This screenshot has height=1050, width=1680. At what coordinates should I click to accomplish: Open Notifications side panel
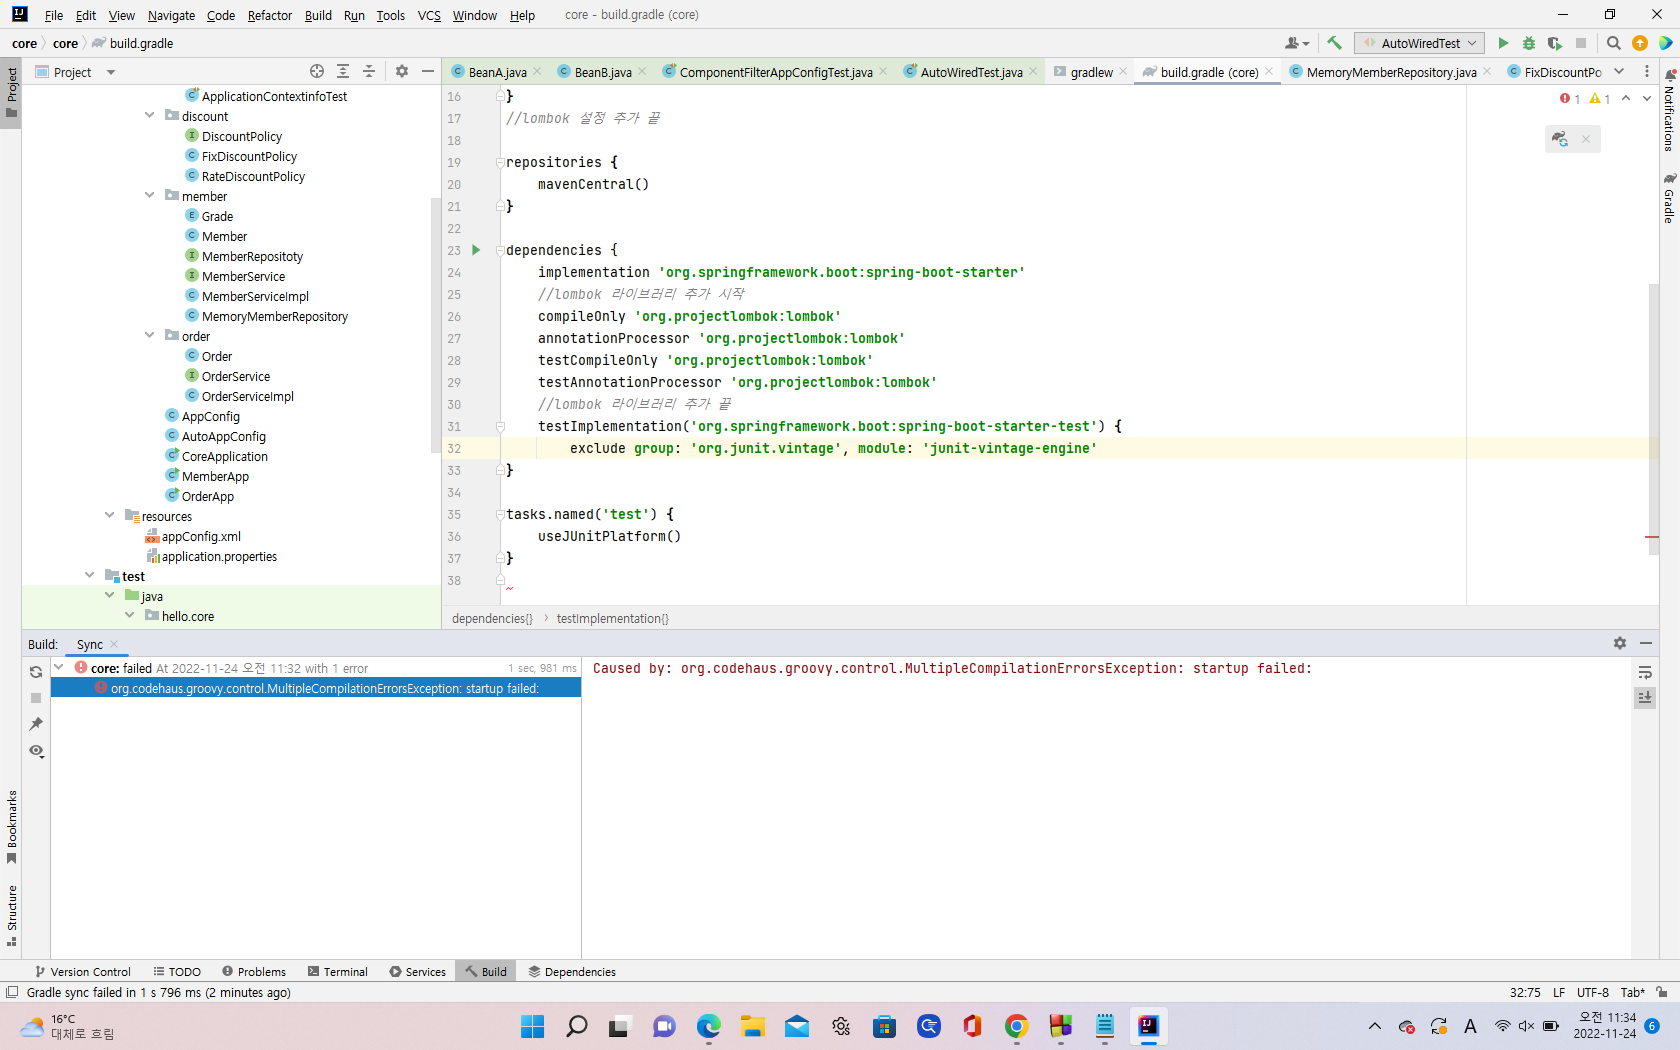click(x=1669, y=111)
